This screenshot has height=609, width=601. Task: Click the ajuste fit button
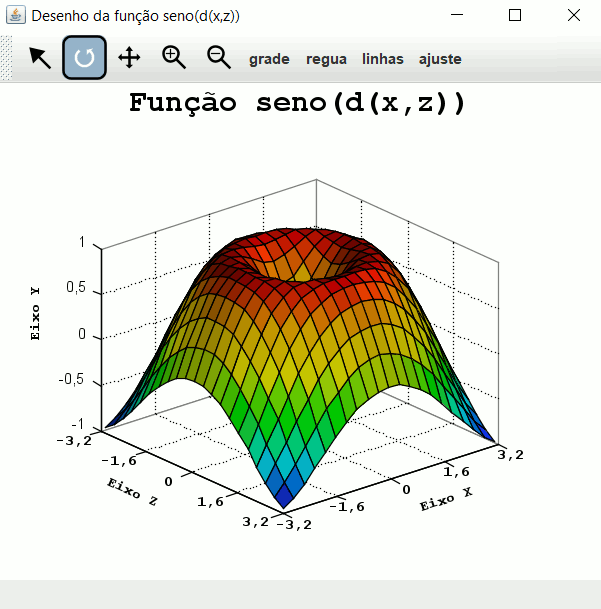pos(440,59)
